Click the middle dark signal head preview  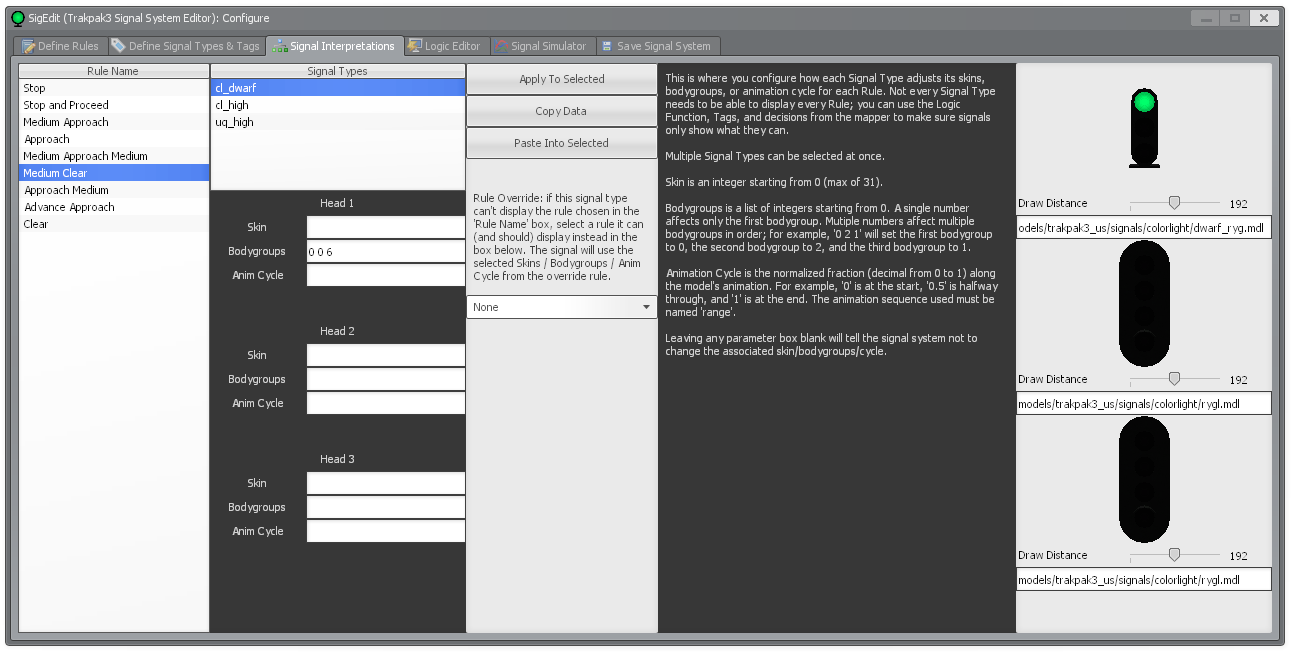click(1144, 303)
